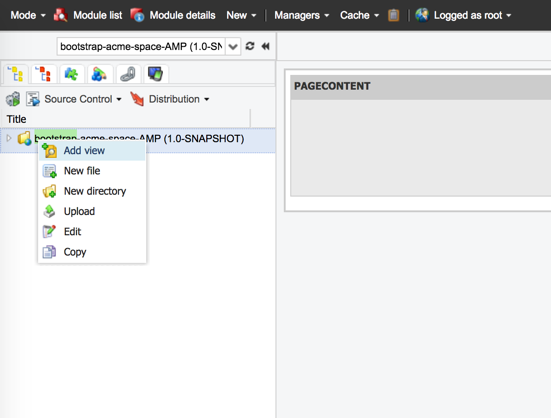Screen dimensions: 551x418
Task: Open the Source Control dropdown
Action: 83,99
